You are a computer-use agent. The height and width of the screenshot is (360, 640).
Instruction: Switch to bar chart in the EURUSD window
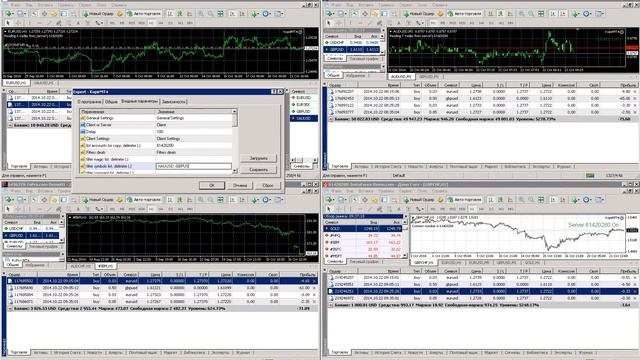[170, 13]
